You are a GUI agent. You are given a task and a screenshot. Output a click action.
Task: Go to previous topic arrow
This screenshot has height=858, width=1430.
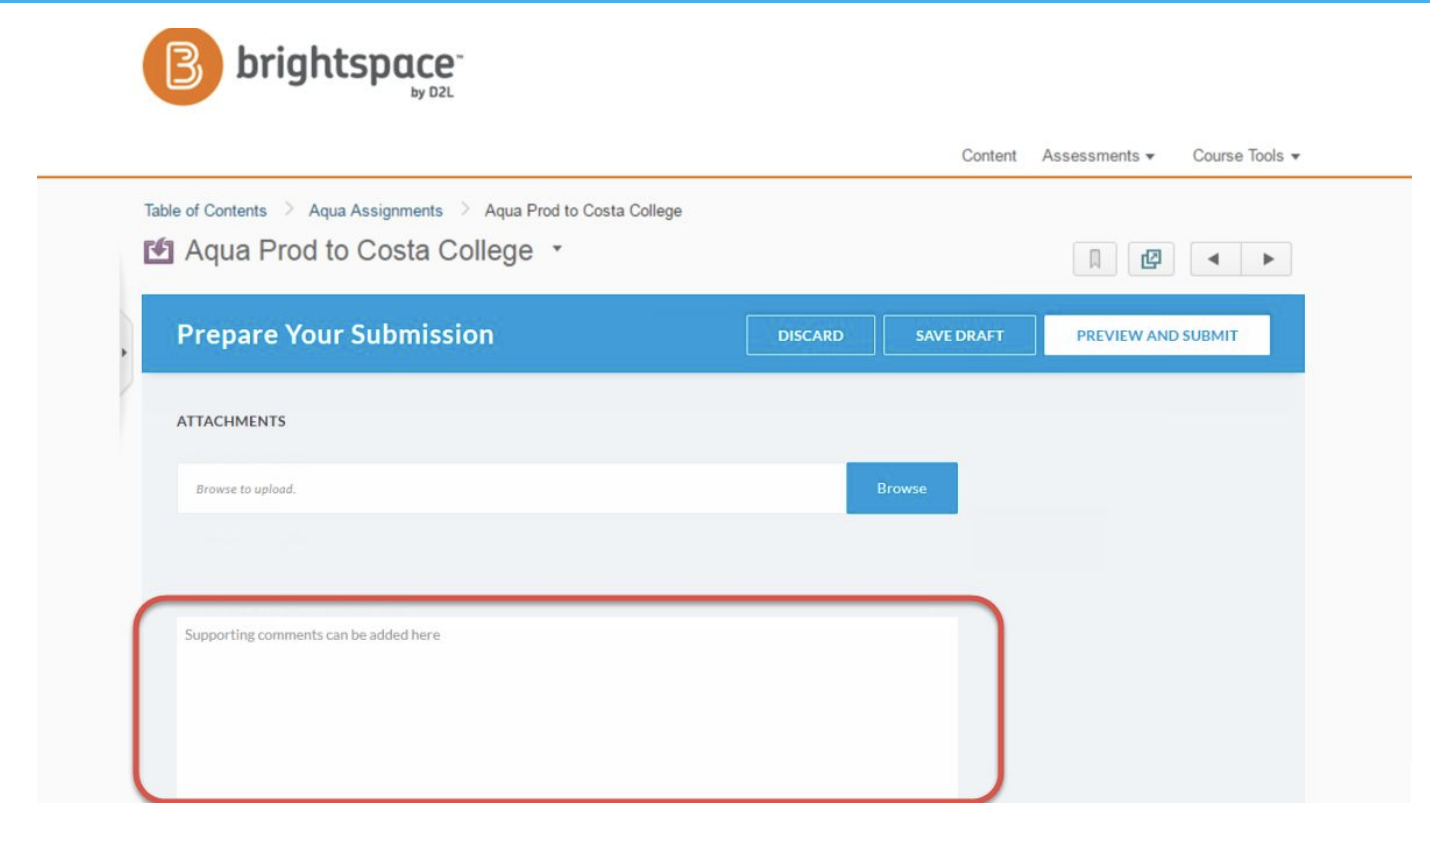[x=1214, y=259]
